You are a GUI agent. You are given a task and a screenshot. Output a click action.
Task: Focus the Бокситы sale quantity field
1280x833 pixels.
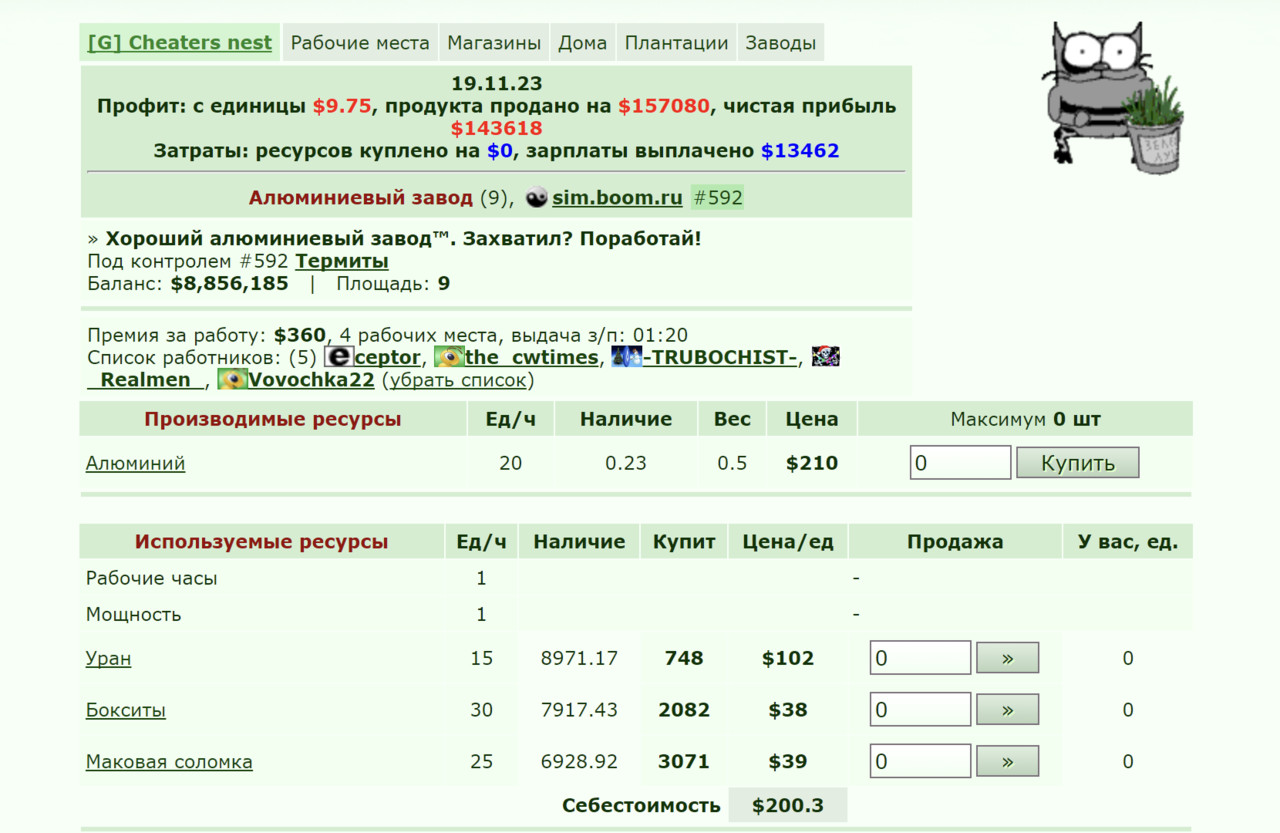click(920, 710)
